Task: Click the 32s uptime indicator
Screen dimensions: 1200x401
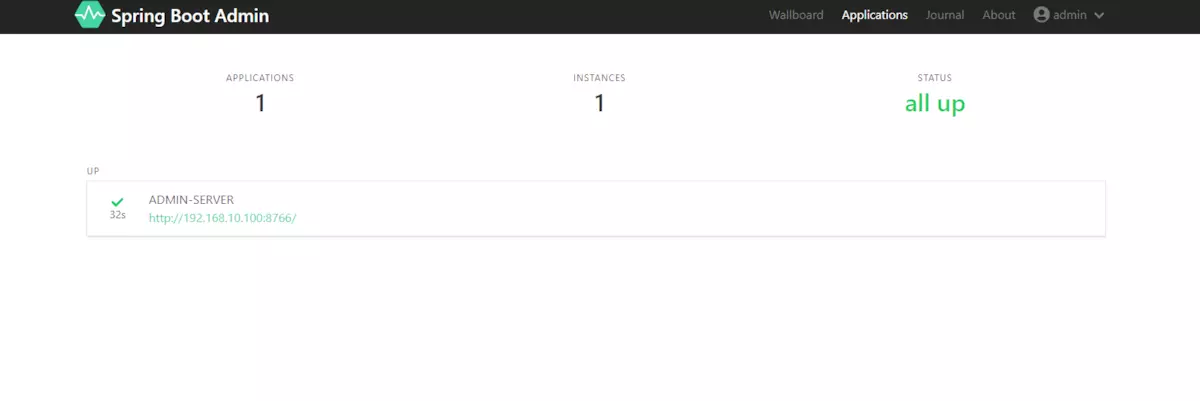Action: tap(118, 215)
